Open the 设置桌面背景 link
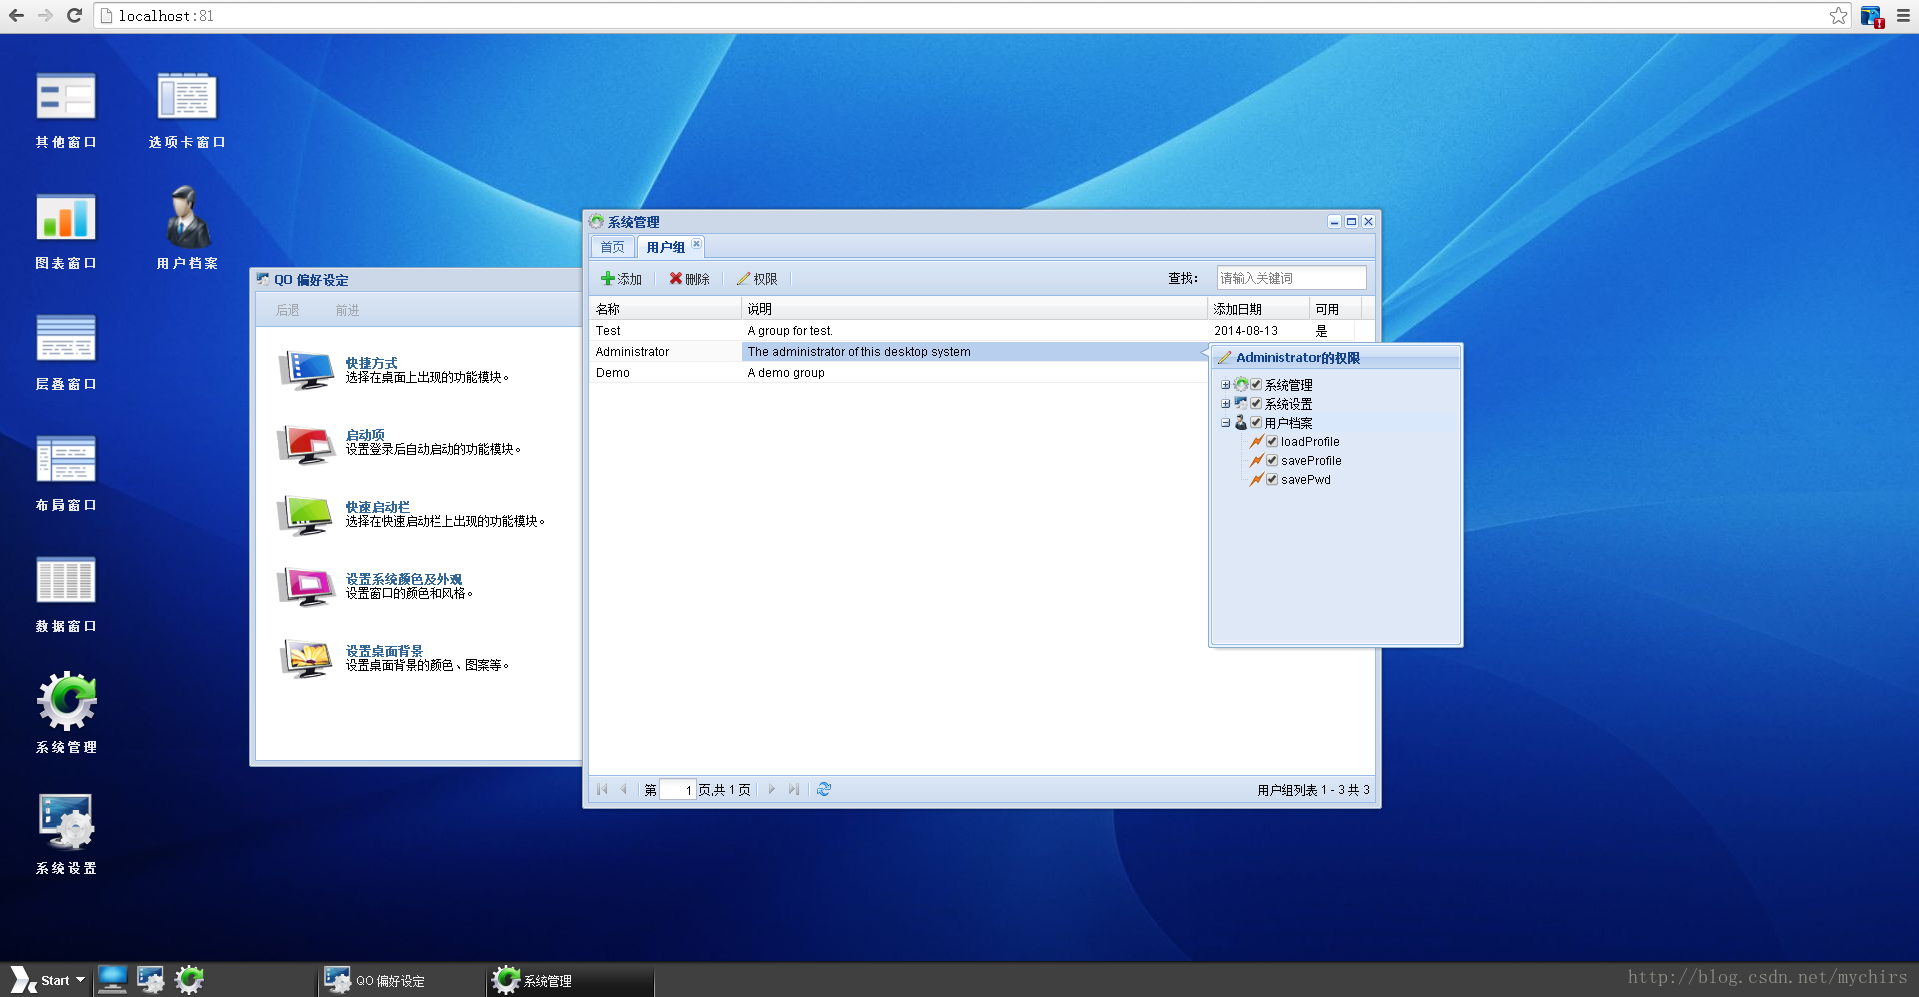 pos(384,651)
